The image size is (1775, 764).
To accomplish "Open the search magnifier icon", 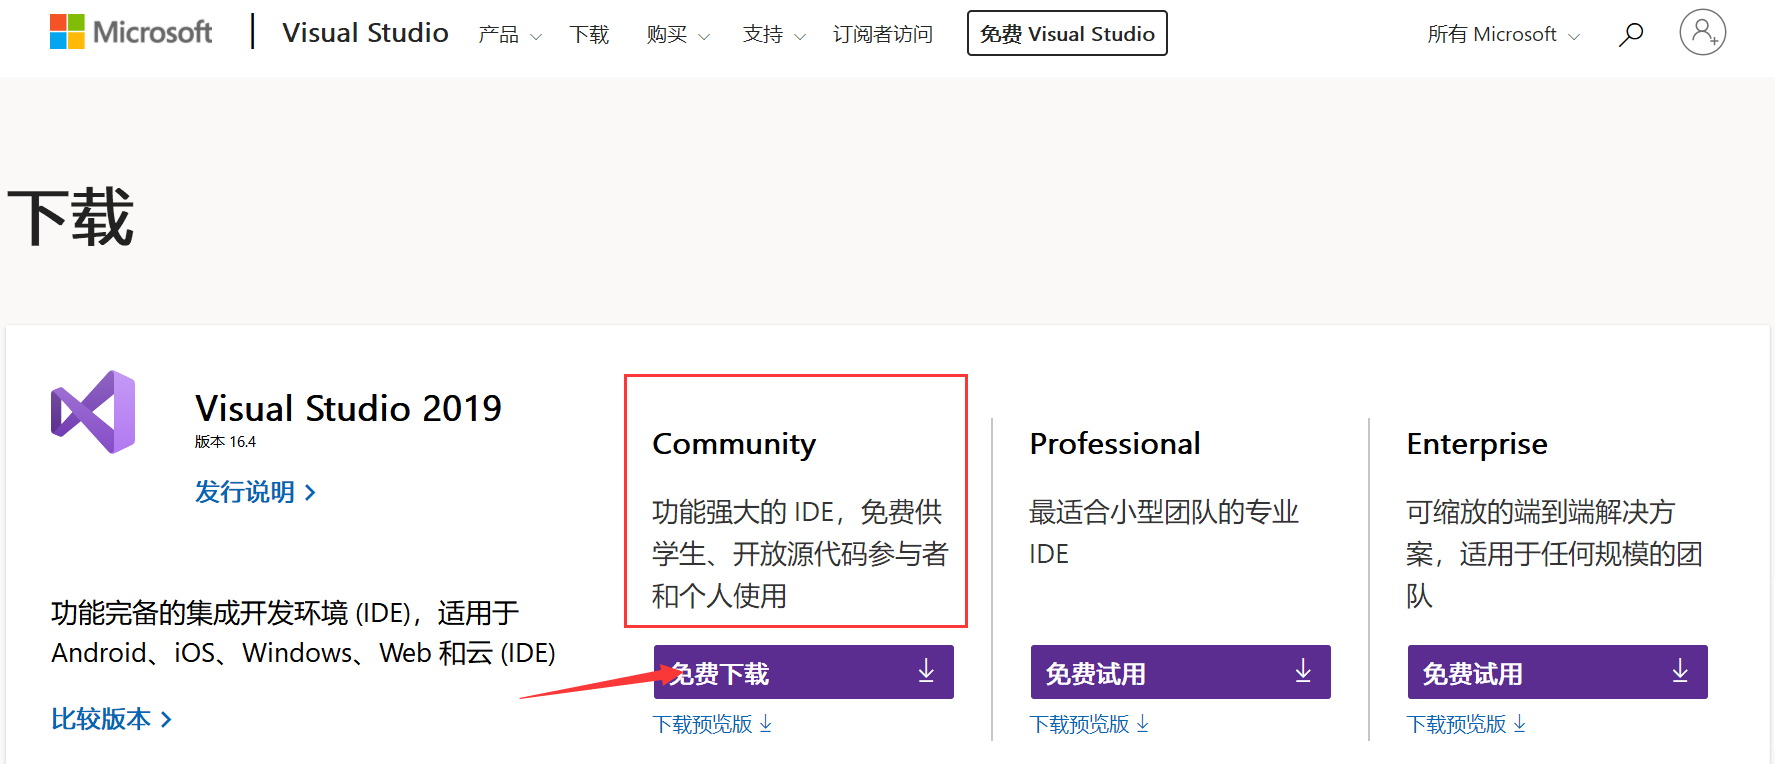I will click(x=1631, y=34).
